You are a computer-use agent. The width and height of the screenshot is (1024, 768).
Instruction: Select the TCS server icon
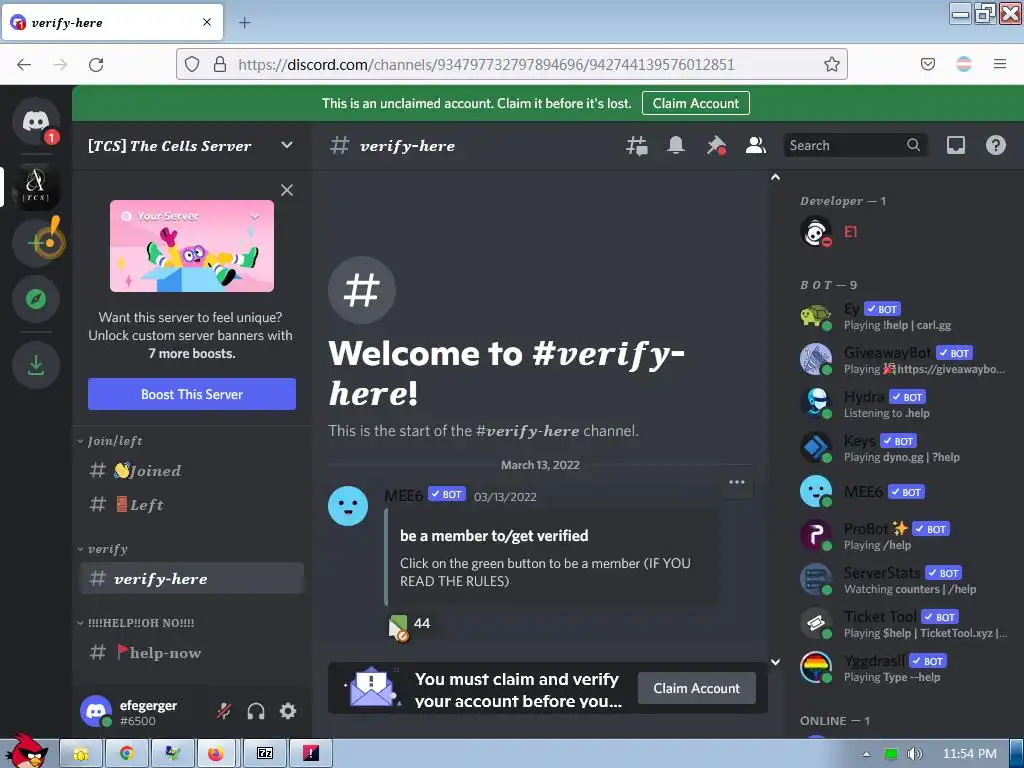(36, 186)
